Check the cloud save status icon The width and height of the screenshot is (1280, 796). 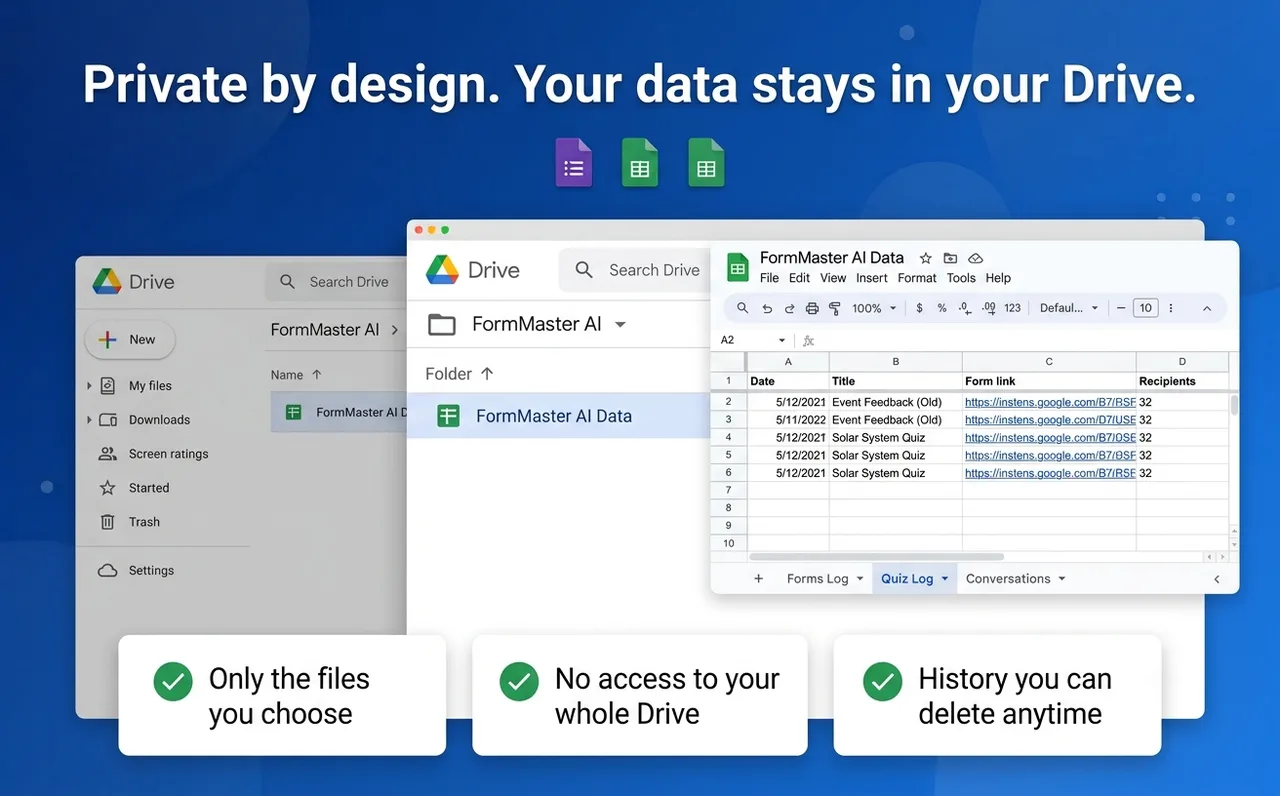point(976,258)
